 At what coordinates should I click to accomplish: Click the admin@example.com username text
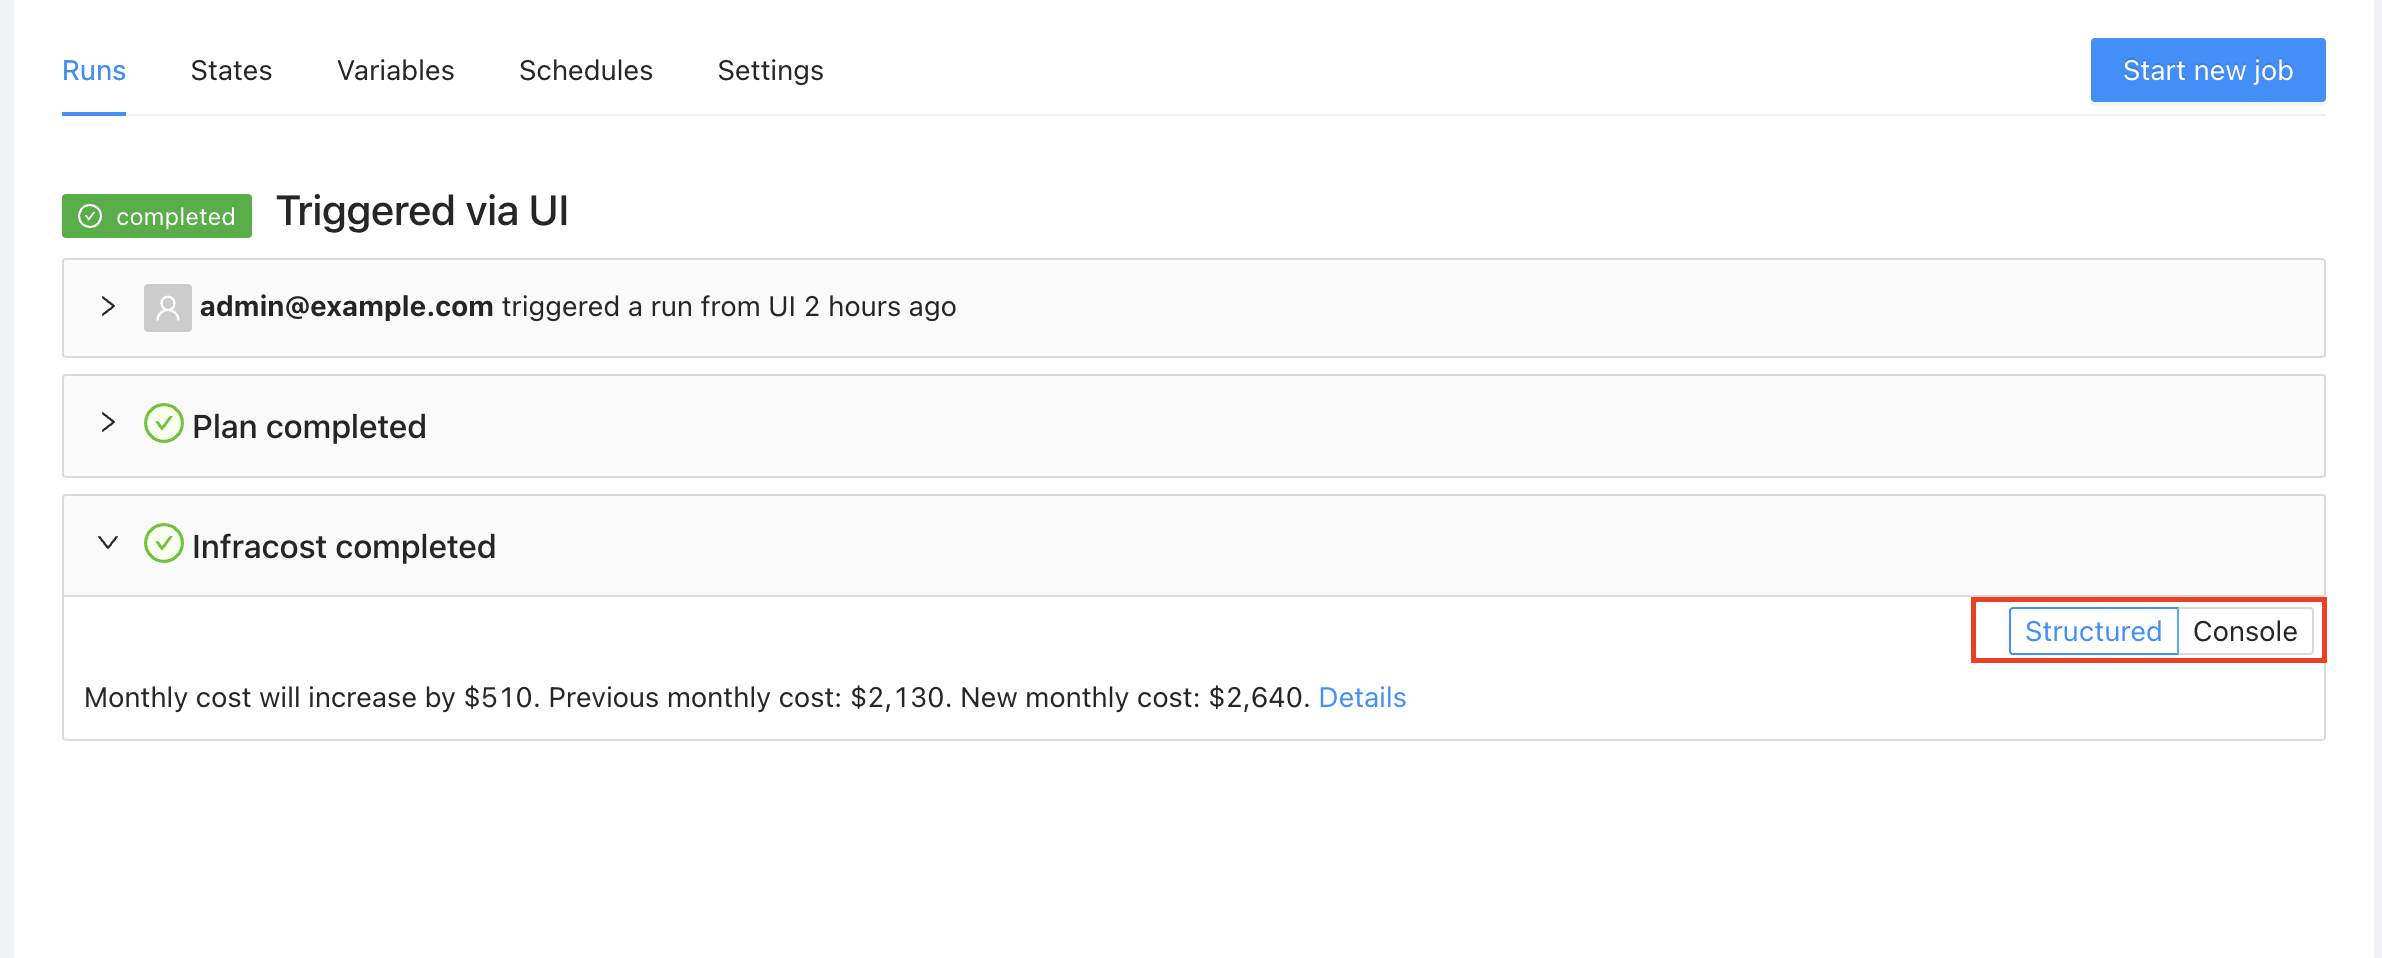(x=346, y=307)
